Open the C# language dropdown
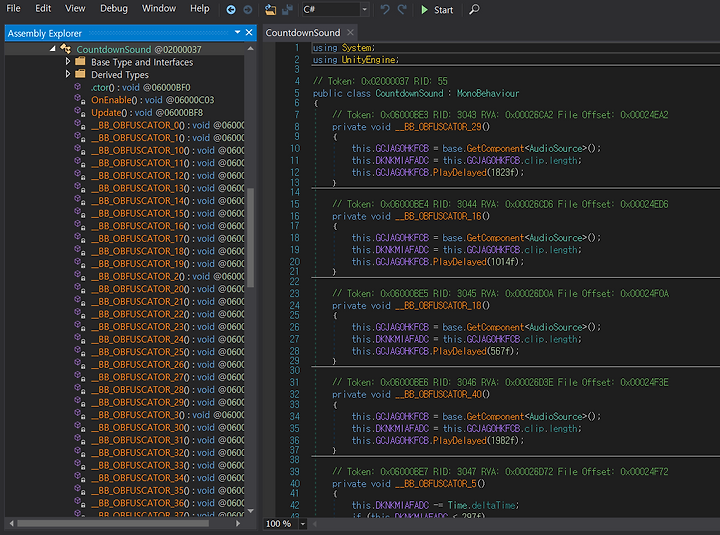The width and height of the screenshot is (720, 535). pyautogui.click(x=365, y=10)
